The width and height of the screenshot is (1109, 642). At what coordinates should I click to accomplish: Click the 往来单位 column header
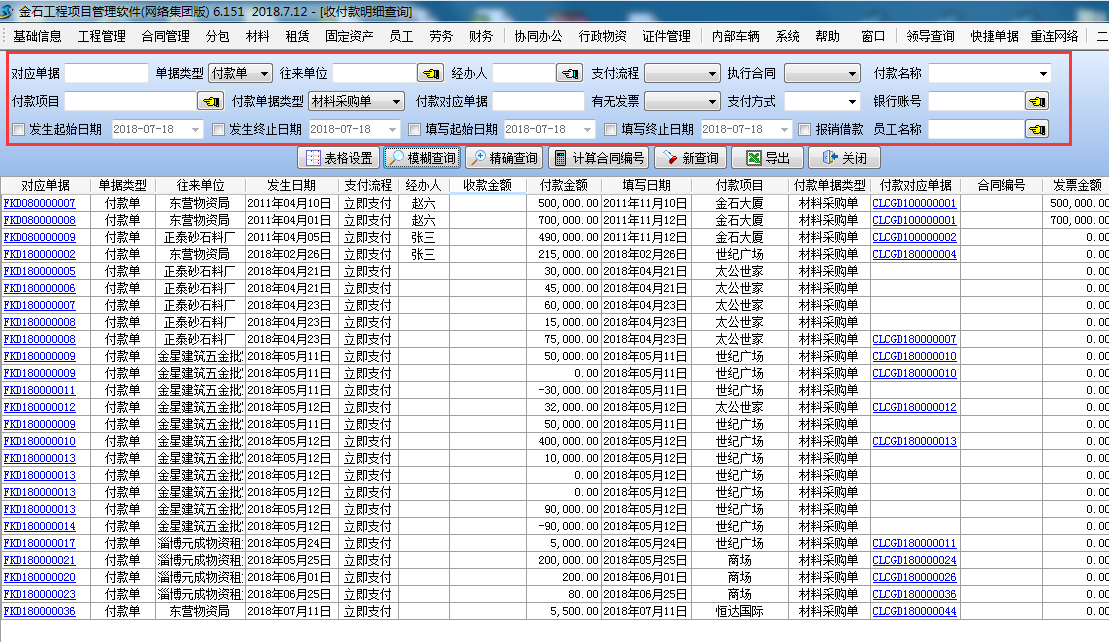coord(200,185)
